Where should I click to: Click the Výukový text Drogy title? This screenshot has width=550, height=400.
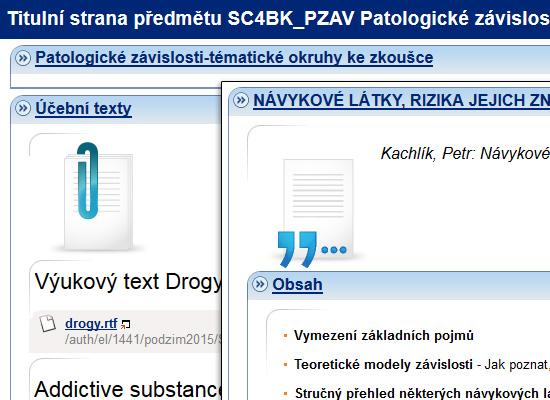(128, 281)
